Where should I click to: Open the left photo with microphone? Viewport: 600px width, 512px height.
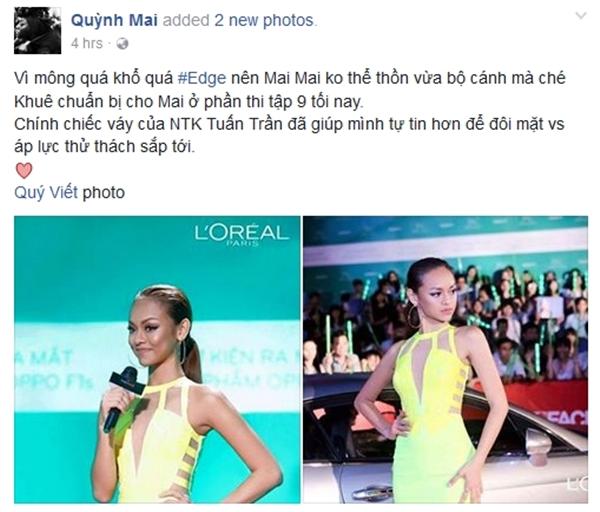[x=157, y=360]
